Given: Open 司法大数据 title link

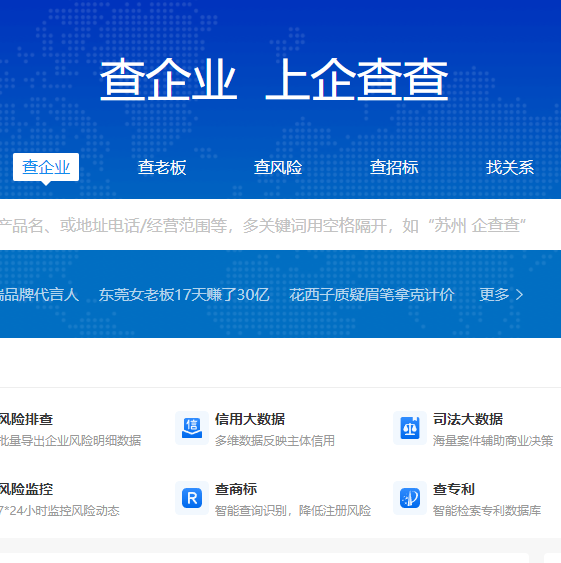Looking at the screenshot, I should tap(468, 419).
